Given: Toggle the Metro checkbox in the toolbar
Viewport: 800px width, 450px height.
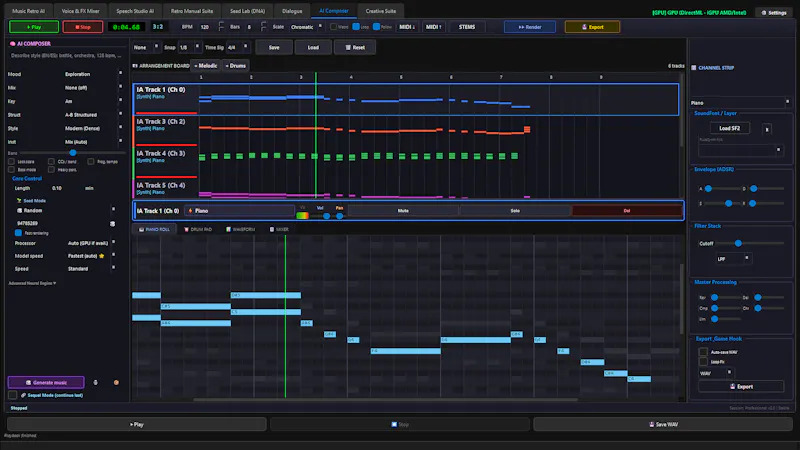Looking at the screenshot, I should click(333, 27).
